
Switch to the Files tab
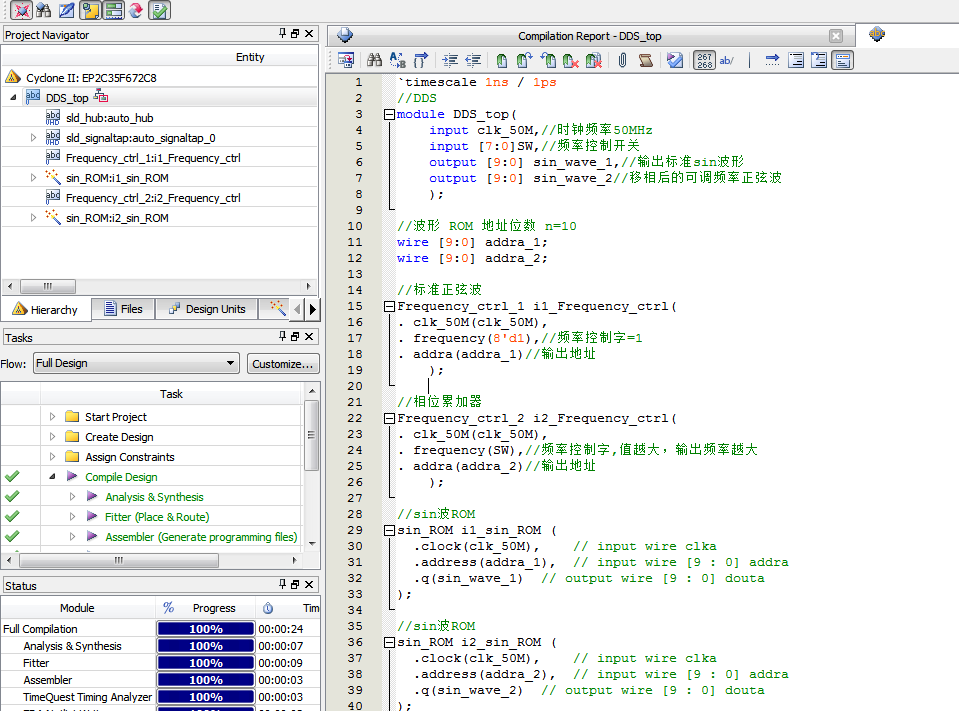pos(122,309)
